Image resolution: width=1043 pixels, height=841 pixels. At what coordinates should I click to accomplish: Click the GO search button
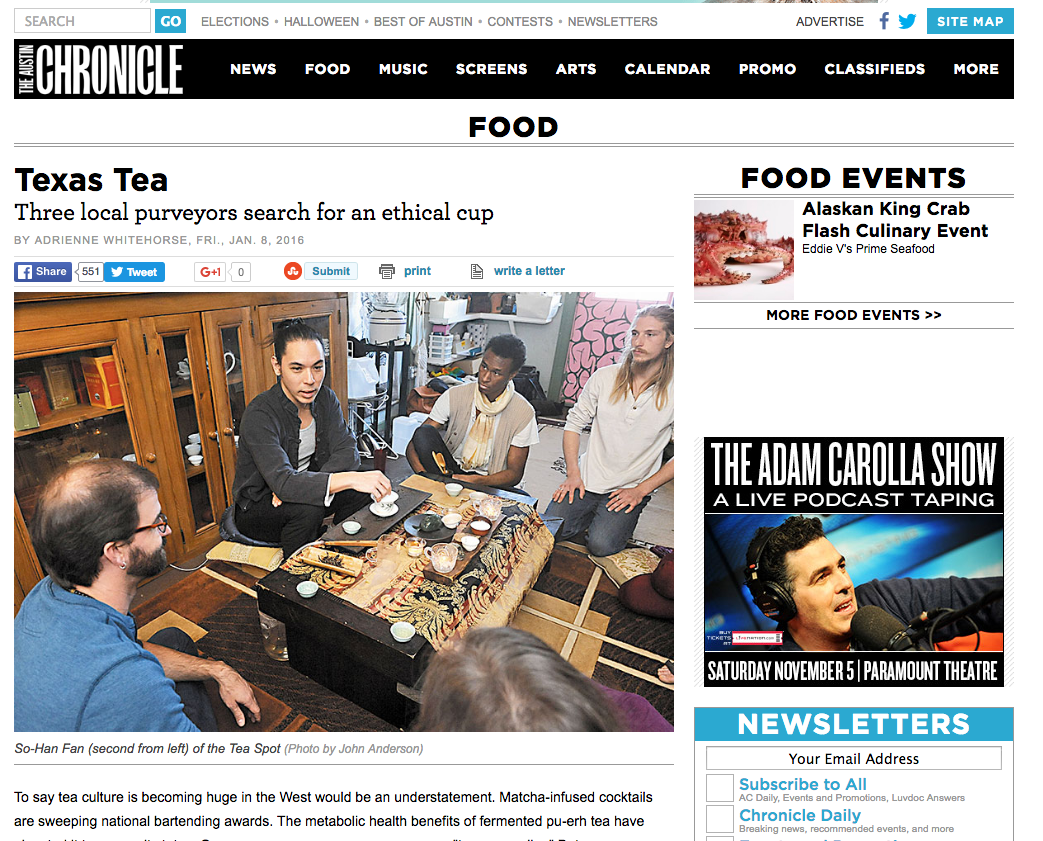coord(170,21)
